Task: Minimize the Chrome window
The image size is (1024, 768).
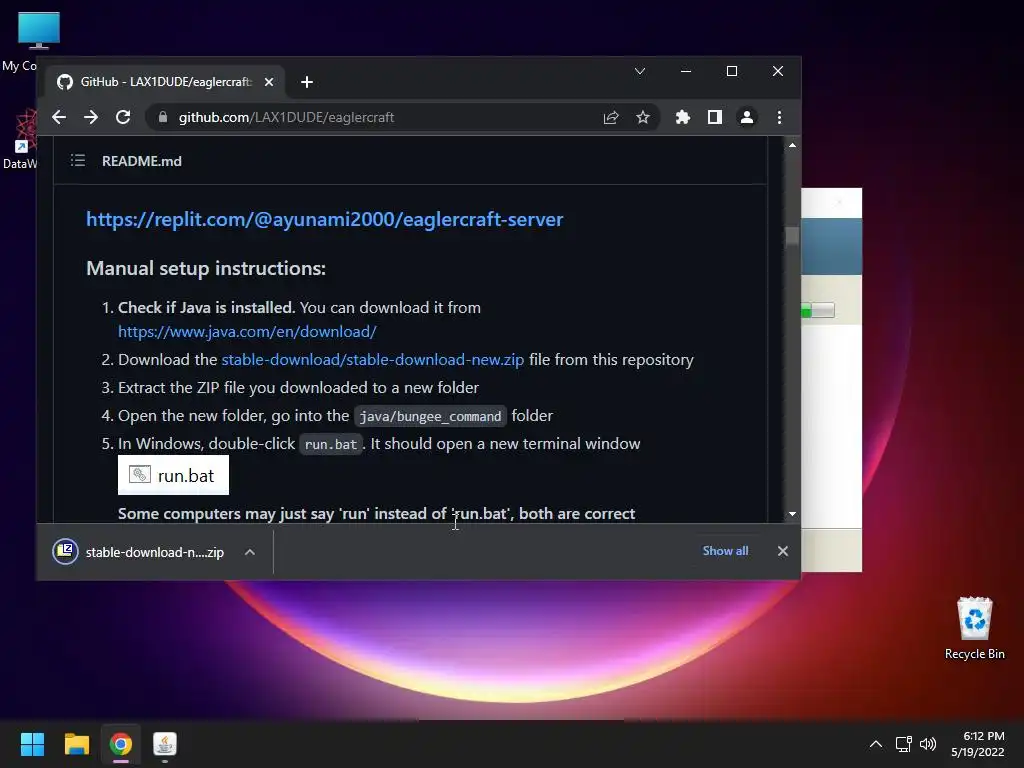Action: pos(686,71)
